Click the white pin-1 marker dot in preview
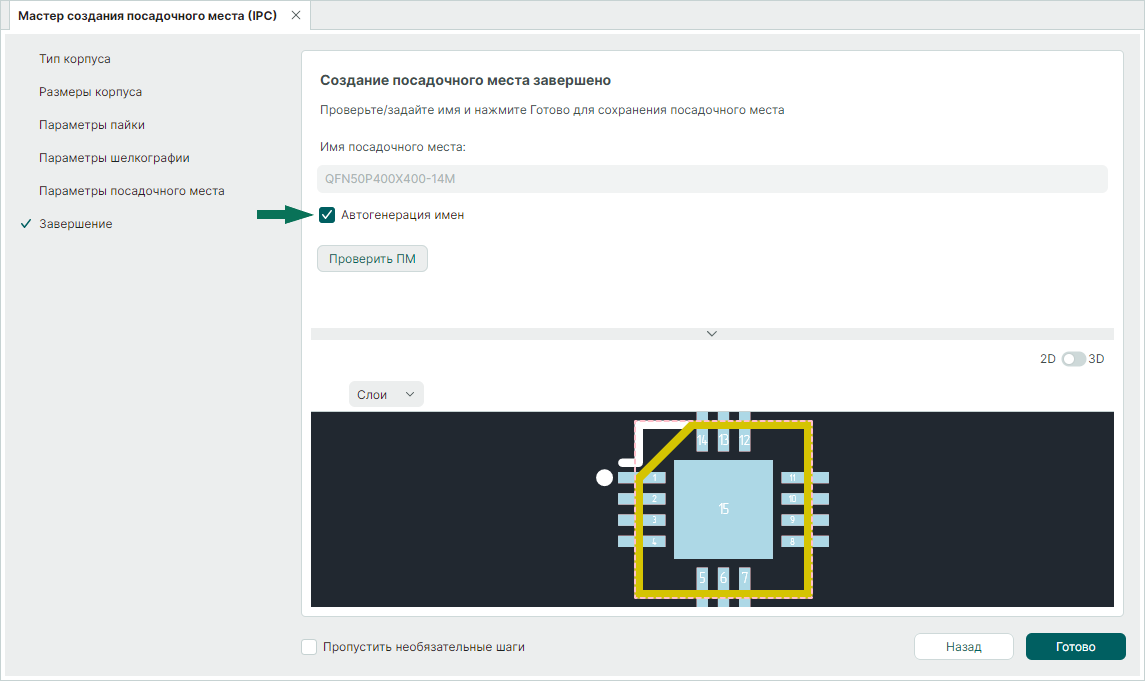The width and height of the screenshot is (1145, 681). pos(604,478)
